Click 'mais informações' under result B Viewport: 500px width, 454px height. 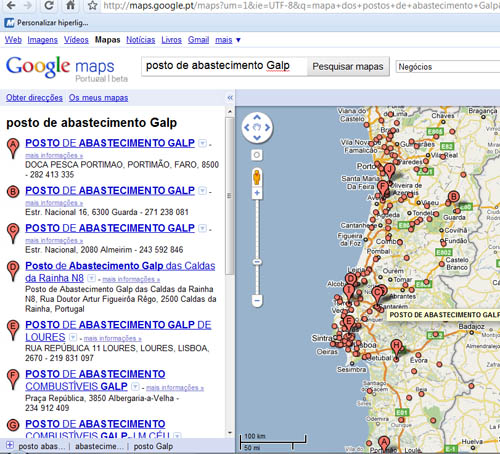point(54,203)
